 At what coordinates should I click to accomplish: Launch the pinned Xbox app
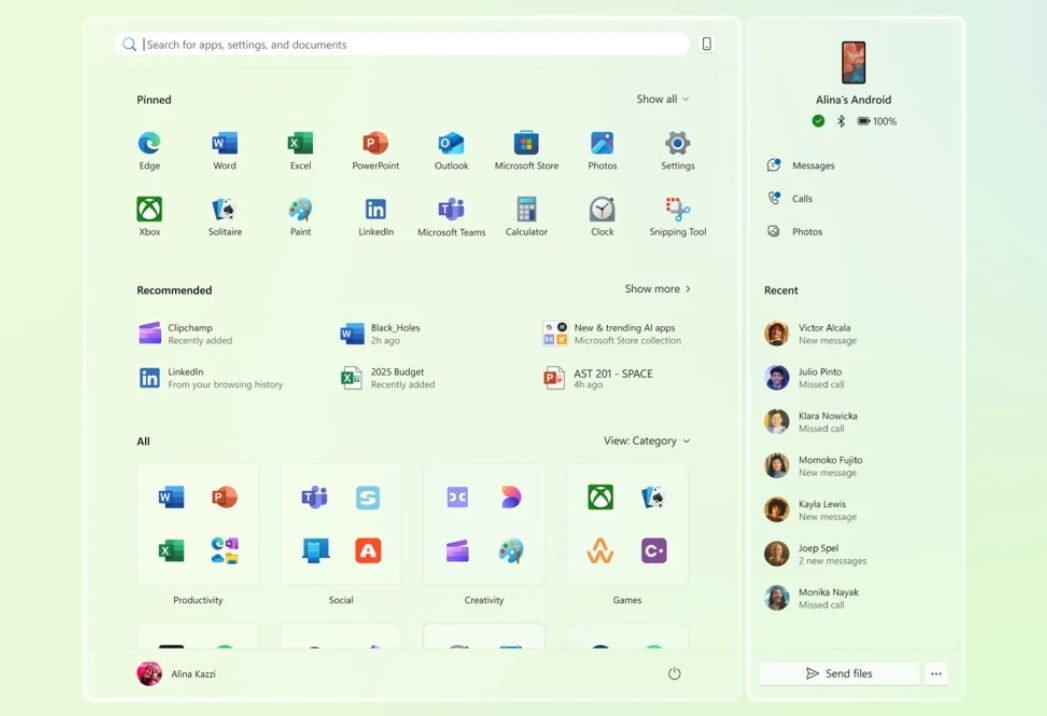point(149,217)
